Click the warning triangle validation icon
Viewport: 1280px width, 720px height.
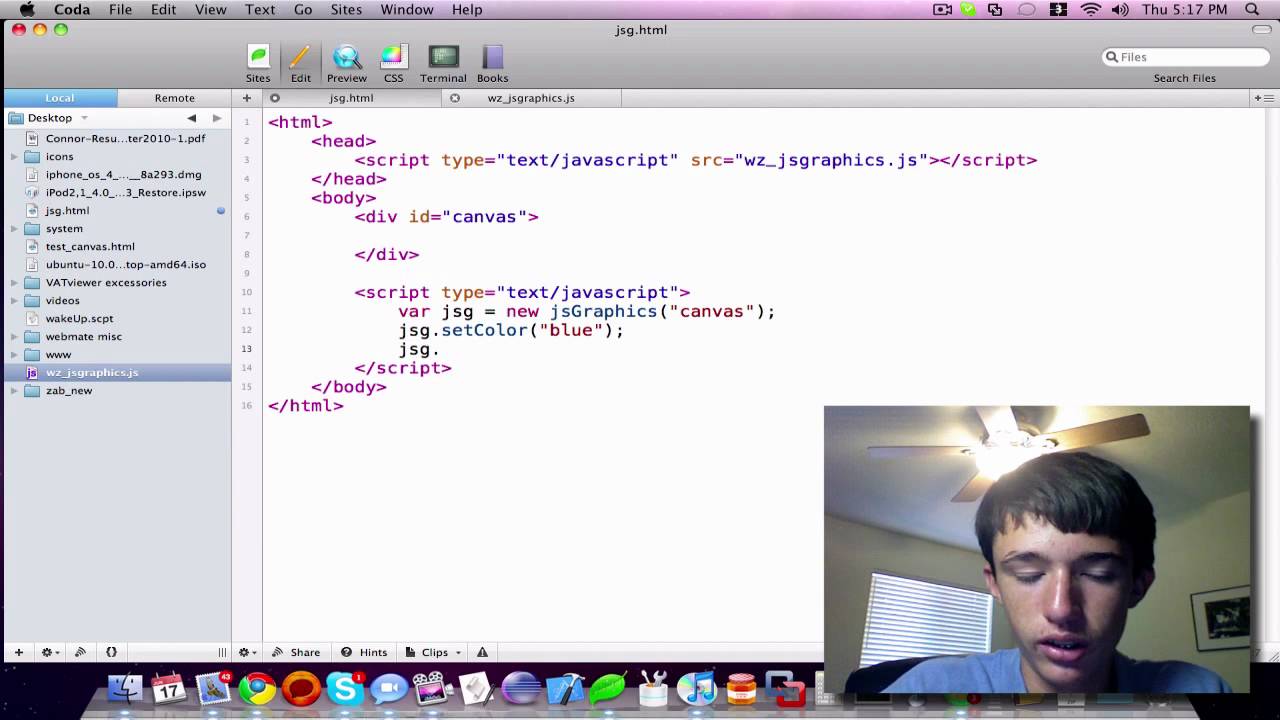tap(482, 652)
